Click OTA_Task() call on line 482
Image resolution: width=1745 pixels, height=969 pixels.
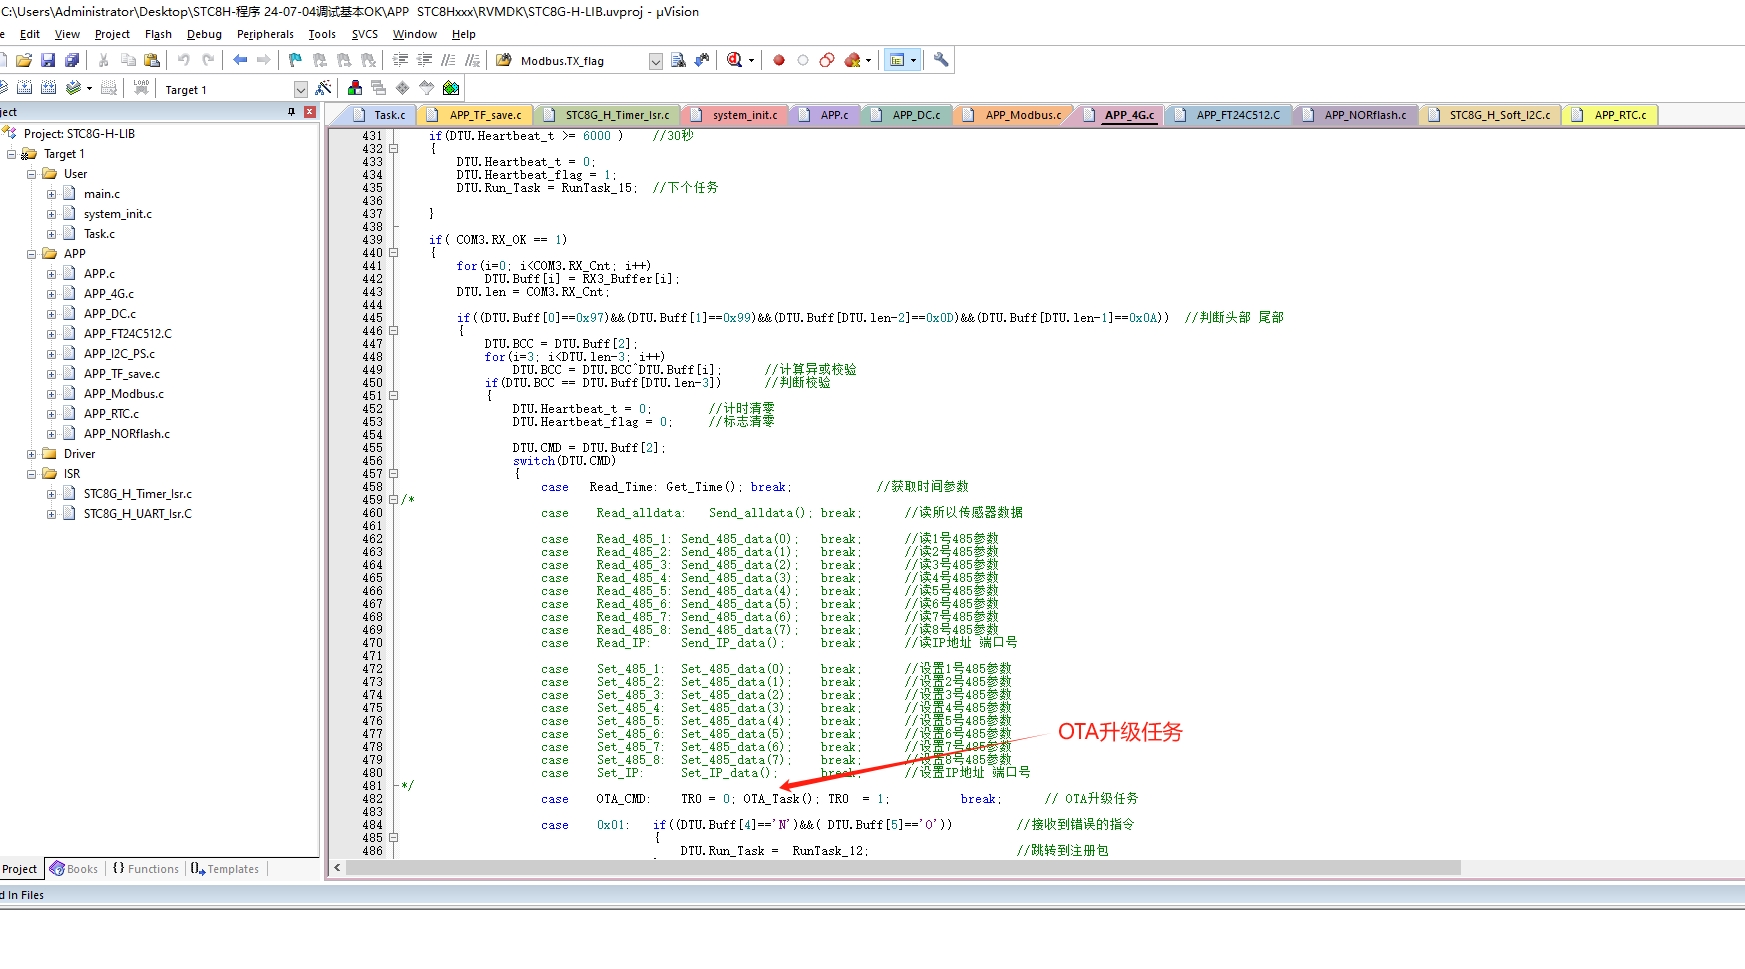click(x=780, y=799)
